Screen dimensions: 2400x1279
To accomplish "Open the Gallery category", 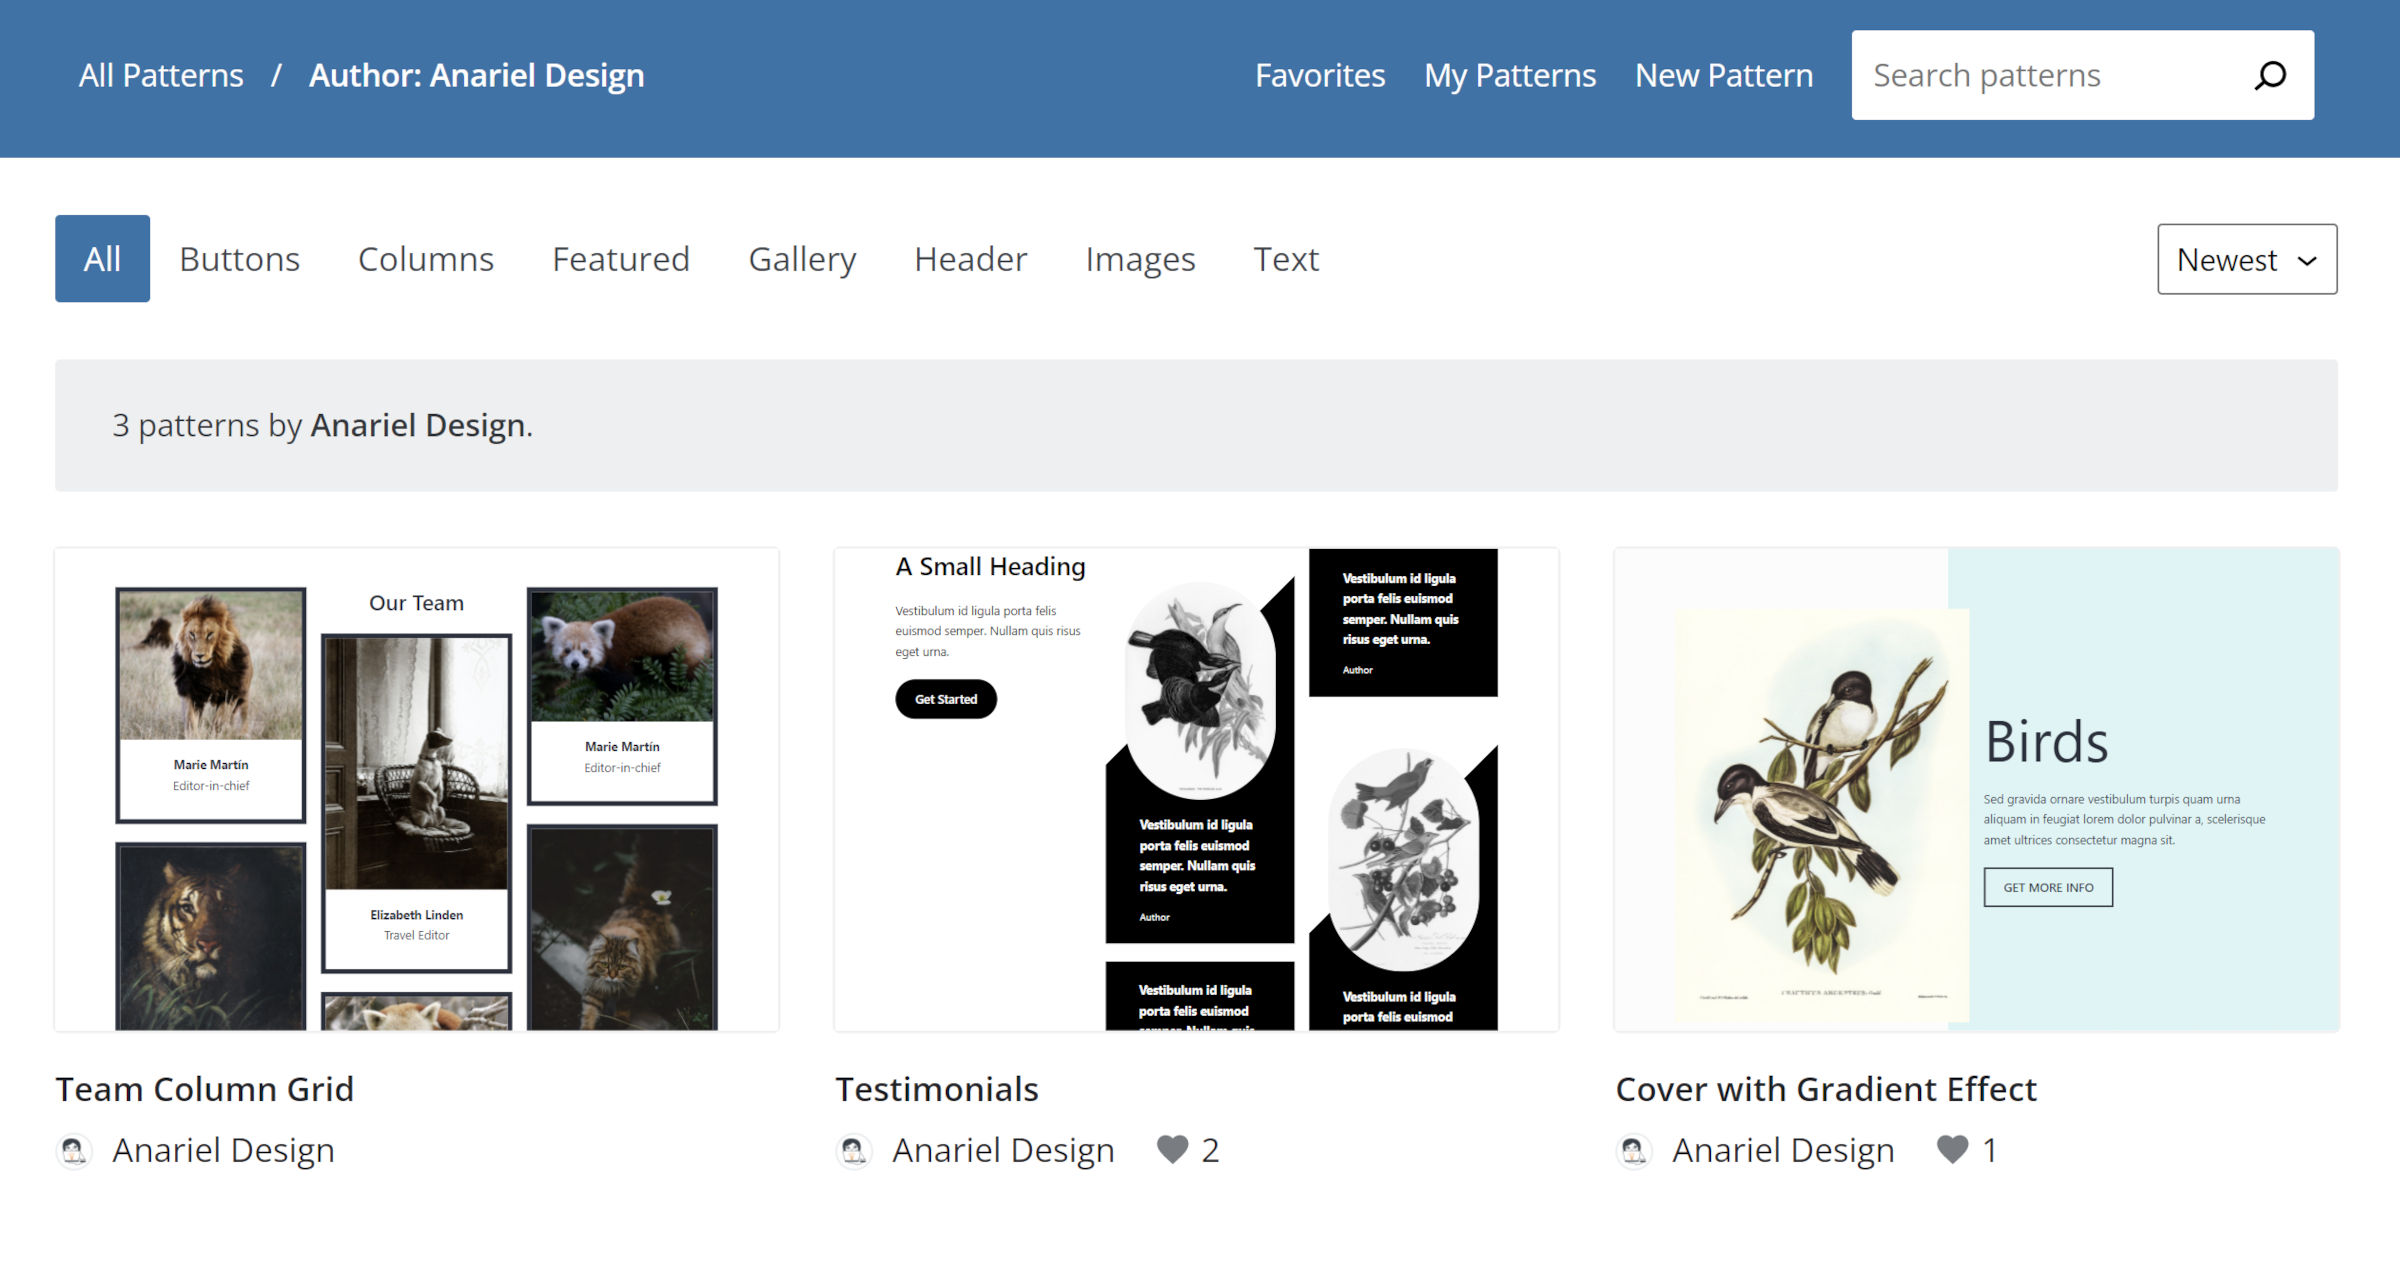I will [802, 259].
